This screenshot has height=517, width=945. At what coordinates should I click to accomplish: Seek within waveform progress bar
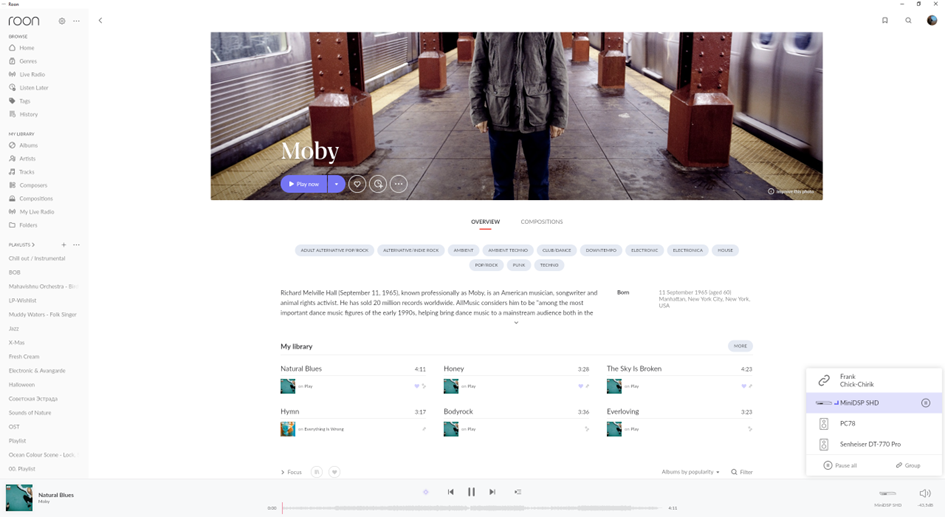coord(471,508)
